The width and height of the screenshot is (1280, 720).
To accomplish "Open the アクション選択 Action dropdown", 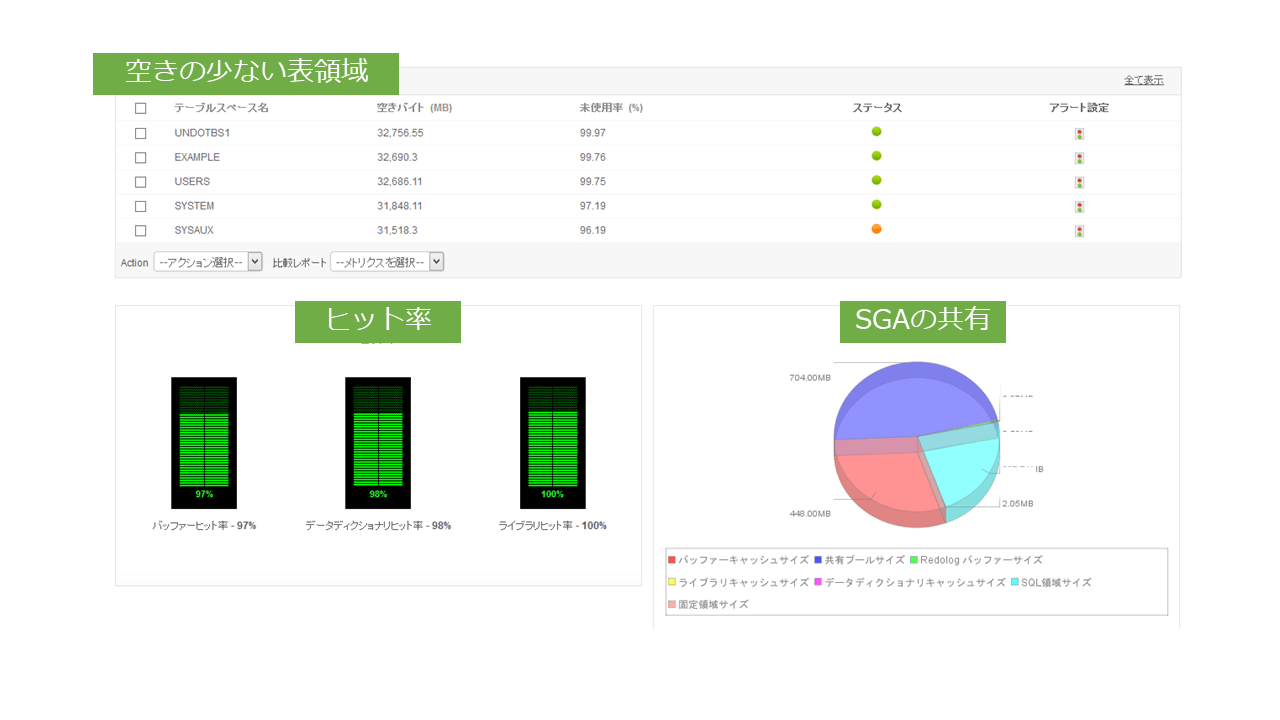I will click(208, 262).
